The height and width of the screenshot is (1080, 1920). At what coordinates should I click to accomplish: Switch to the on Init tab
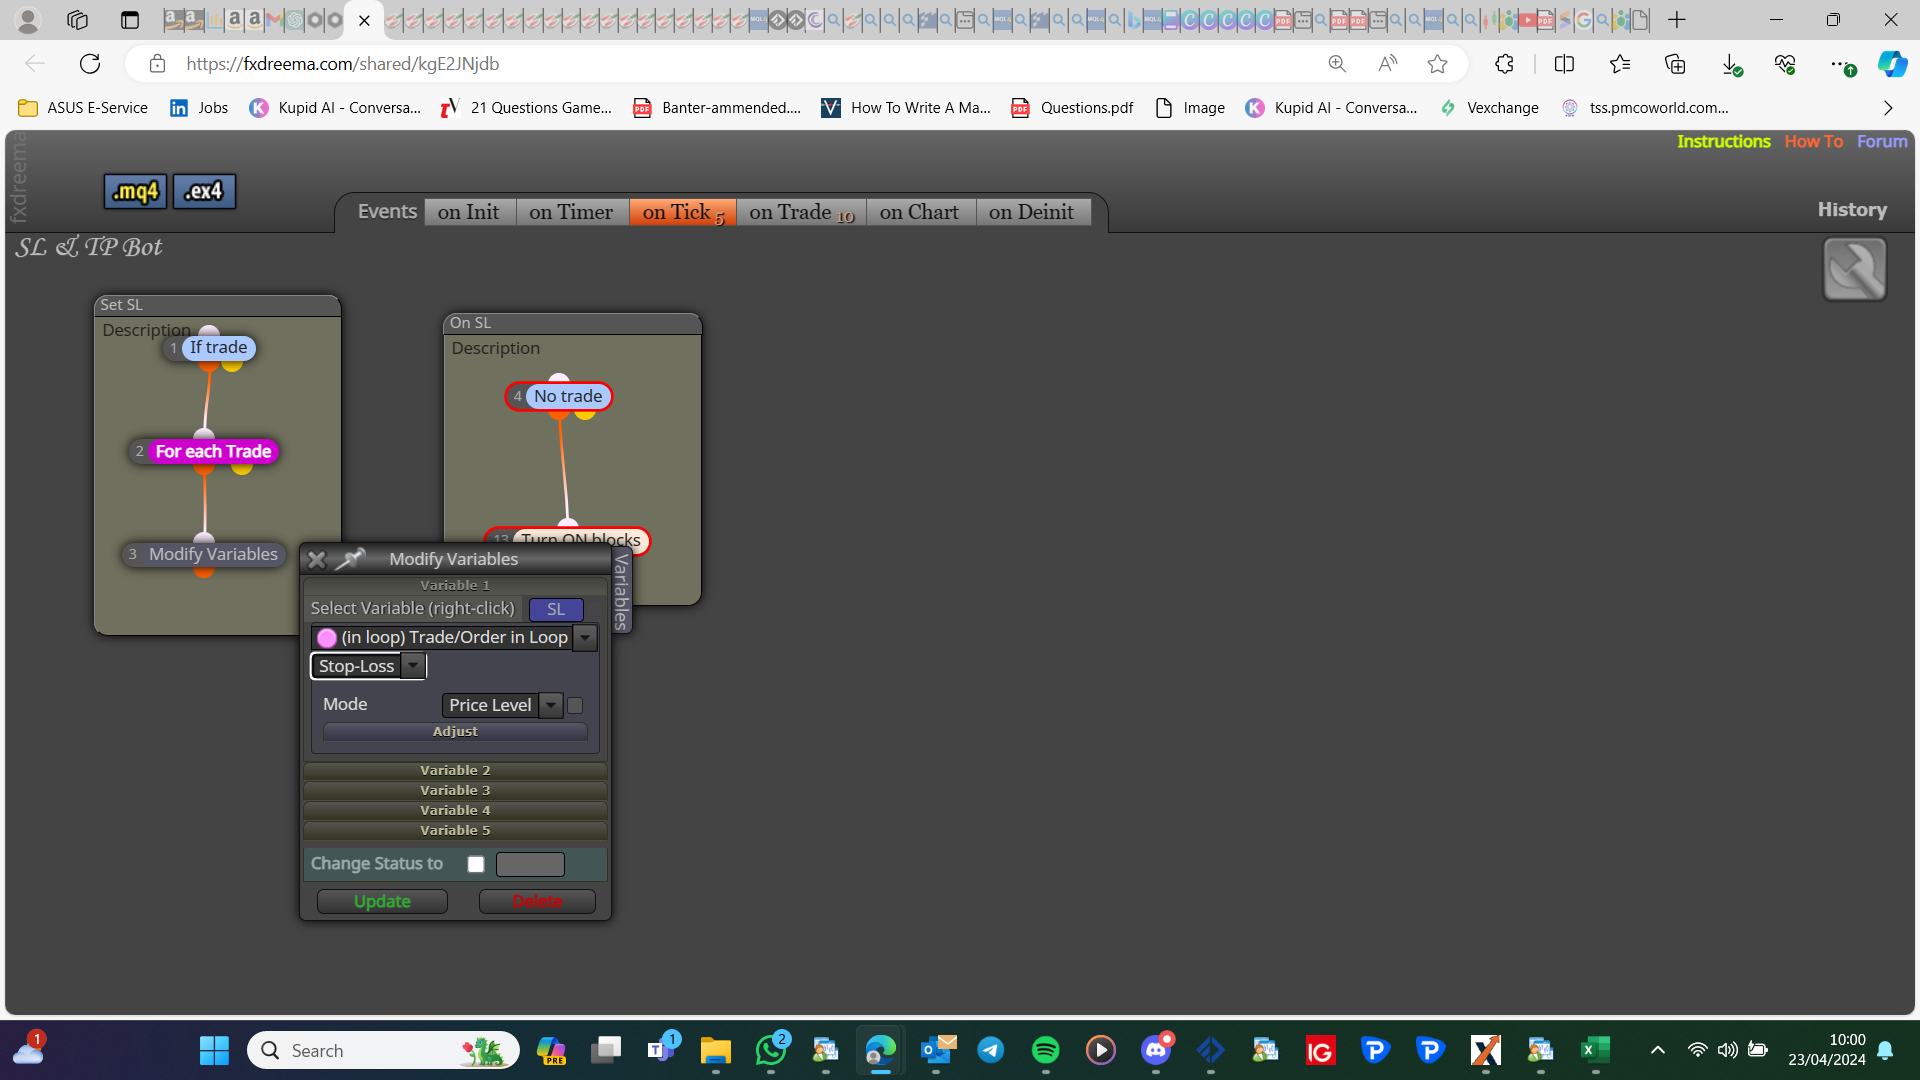469,212
